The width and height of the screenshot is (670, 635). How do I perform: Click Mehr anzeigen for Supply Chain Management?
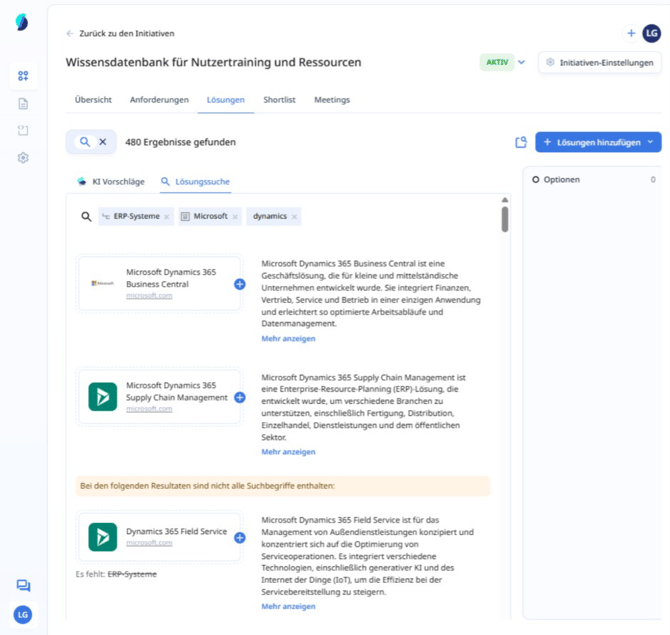288,452
